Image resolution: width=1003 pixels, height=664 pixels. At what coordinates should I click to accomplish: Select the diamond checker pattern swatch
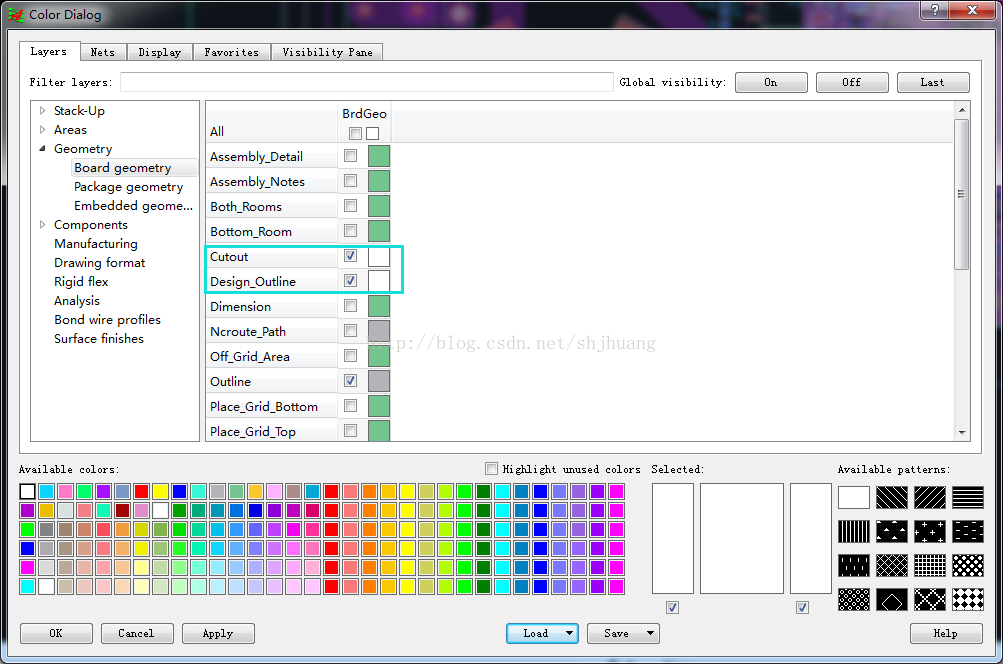[967, 600]
